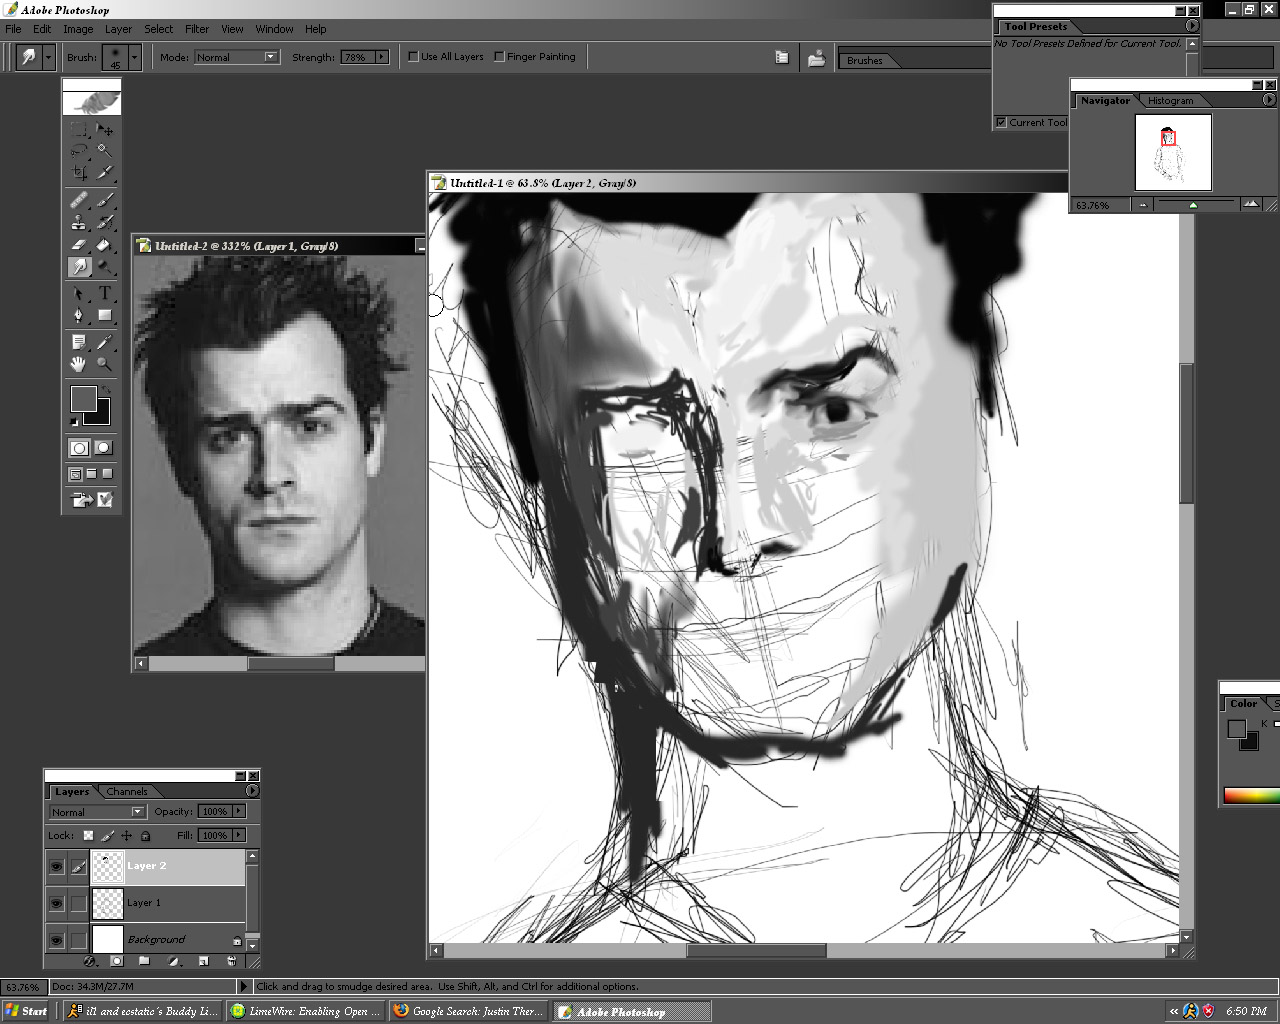This screenshot has width=1280, height=1024.
Task: Select the Paint Bucket tool
Action: coord(104,244)
